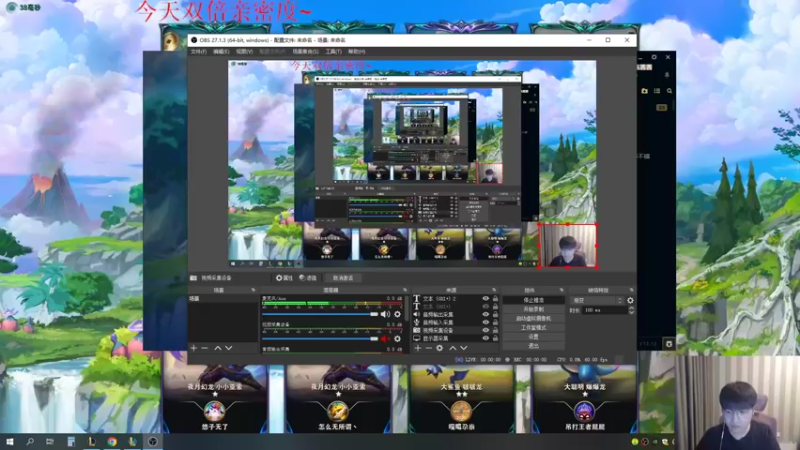Adjust the 麦克风/Aux volume slider
The height and width of the screenshot is (450, 800).
(x=320, y=314)
